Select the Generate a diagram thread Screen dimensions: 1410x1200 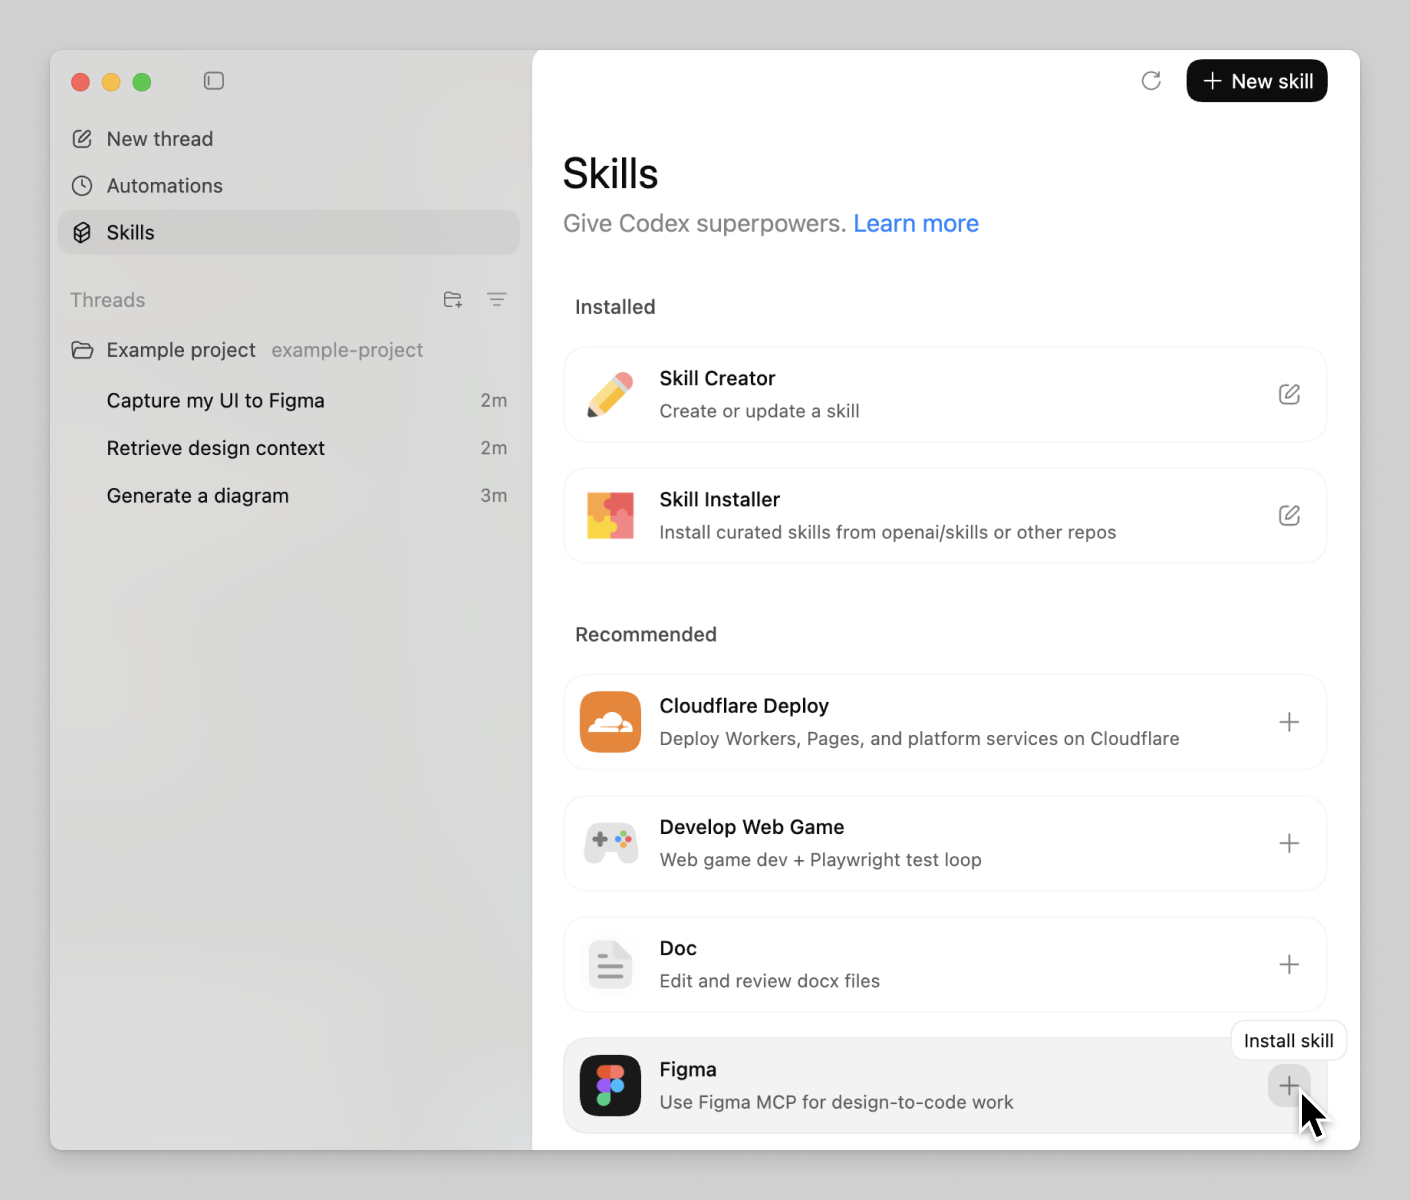(197, 495)
